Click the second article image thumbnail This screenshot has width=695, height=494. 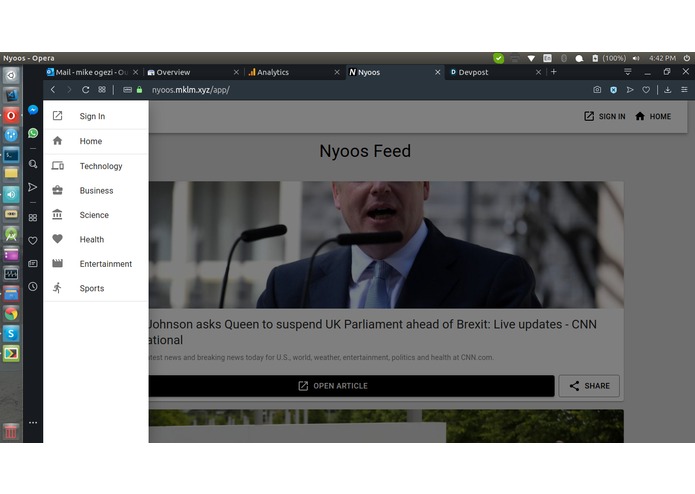click(386, 426)
